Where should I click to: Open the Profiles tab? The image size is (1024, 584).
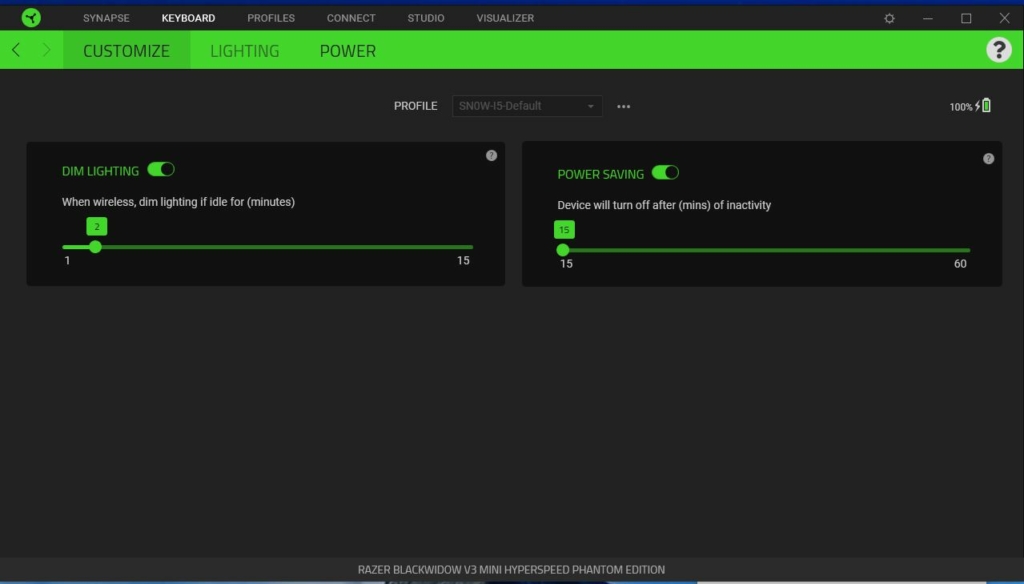pos(271,18)
